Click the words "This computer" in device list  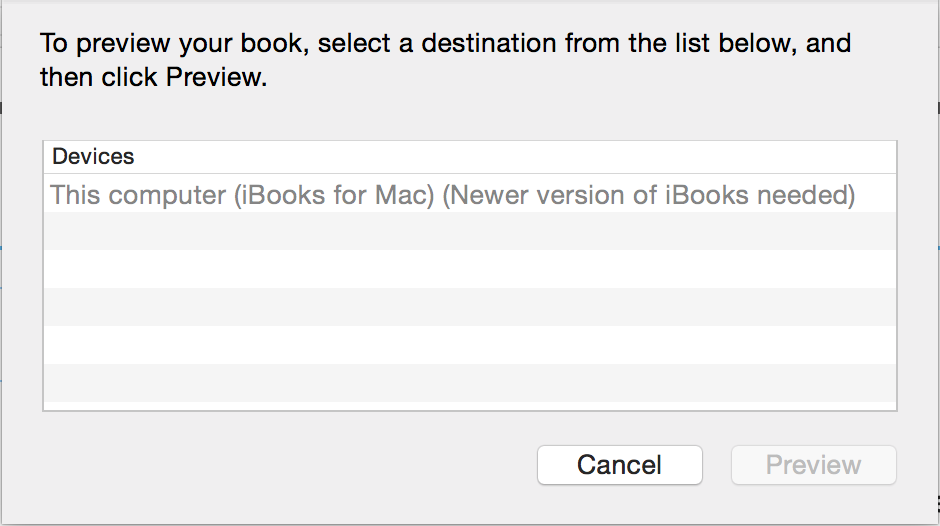(138, 195)
